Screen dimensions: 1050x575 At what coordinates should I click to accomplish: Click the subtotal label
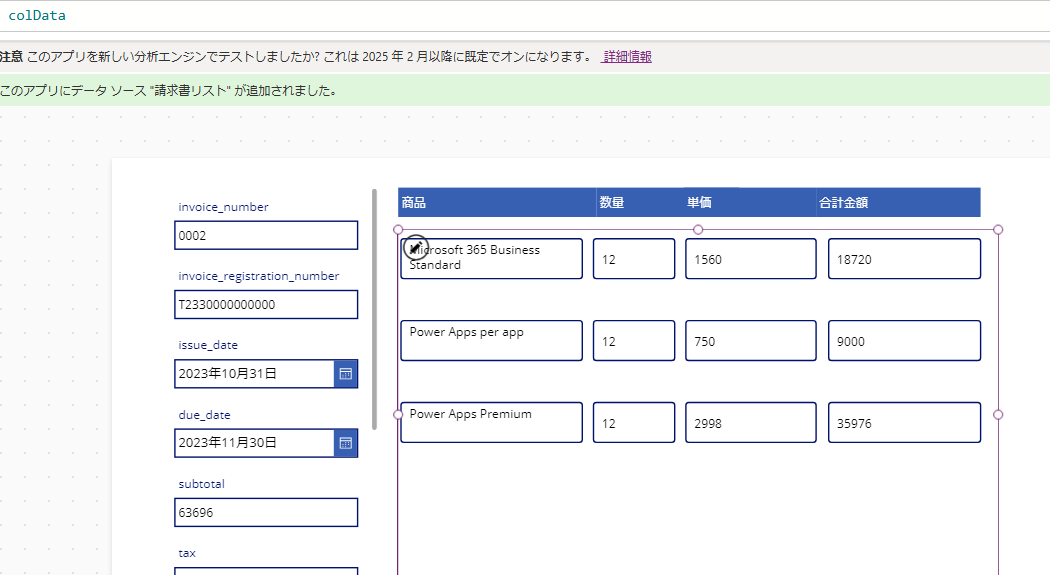coord(202,484)
